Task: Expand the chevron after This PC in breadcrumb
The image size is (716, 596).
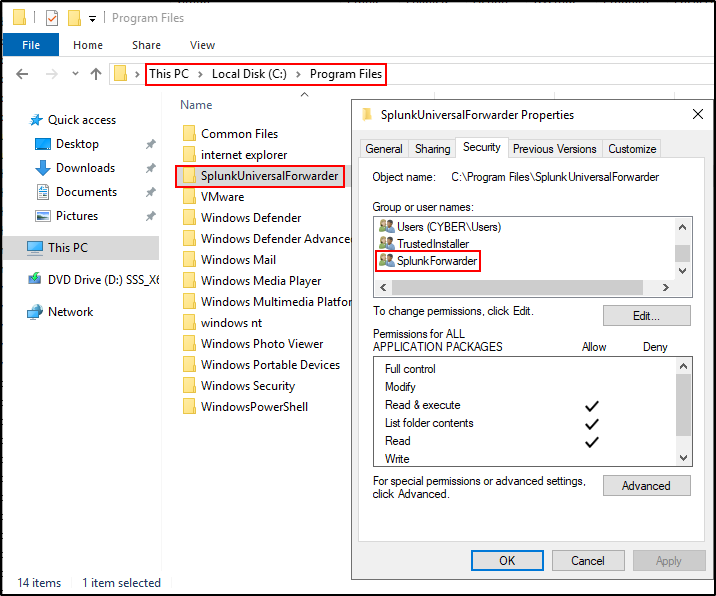Action: tap(200, 74)
